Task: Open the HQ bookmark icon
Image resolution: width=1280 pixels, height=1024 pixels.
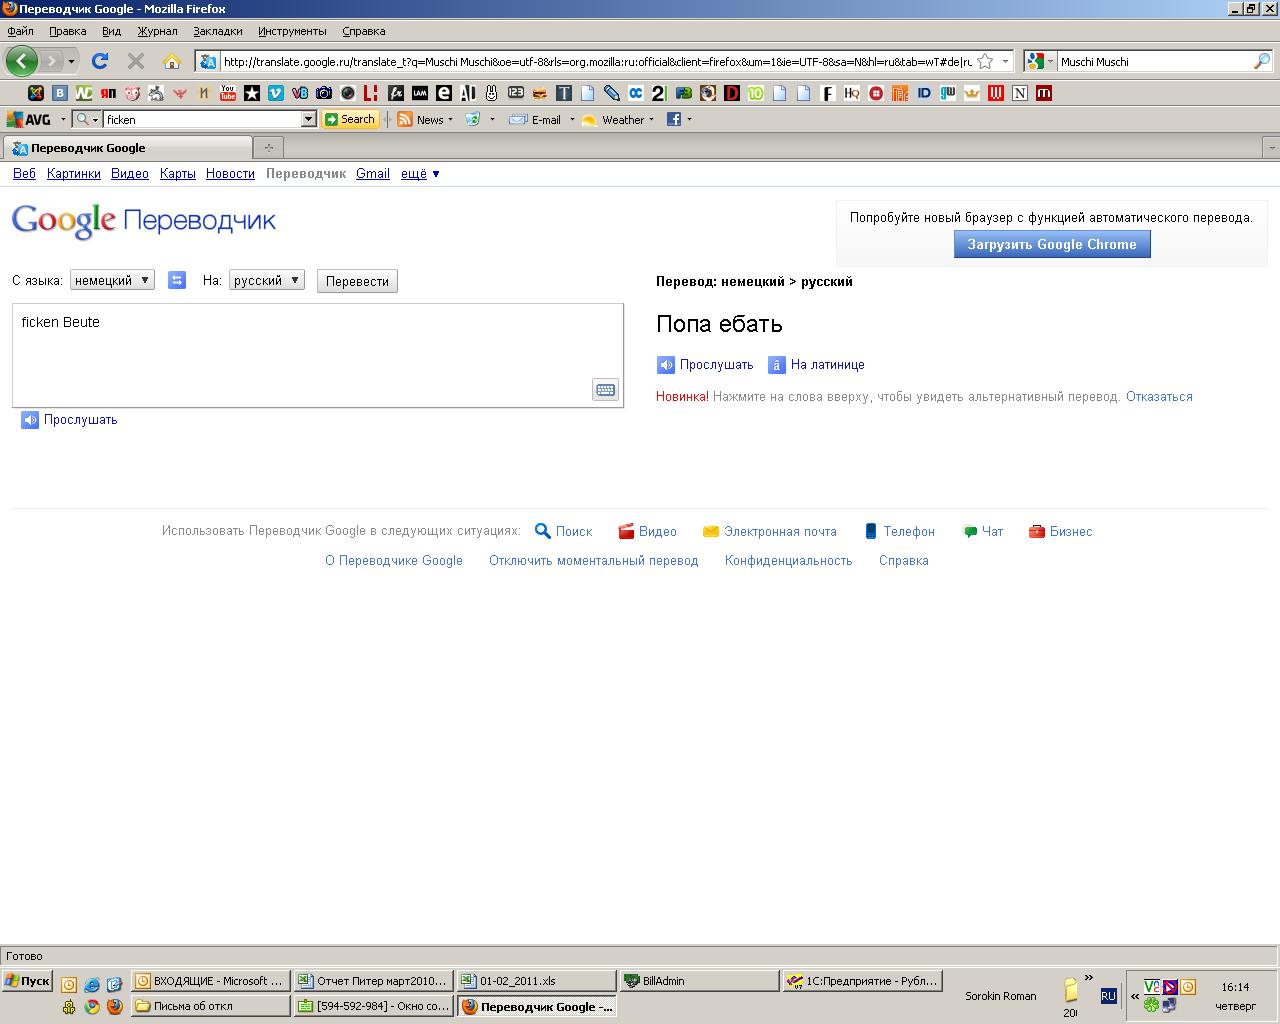Action: point(852,93)
